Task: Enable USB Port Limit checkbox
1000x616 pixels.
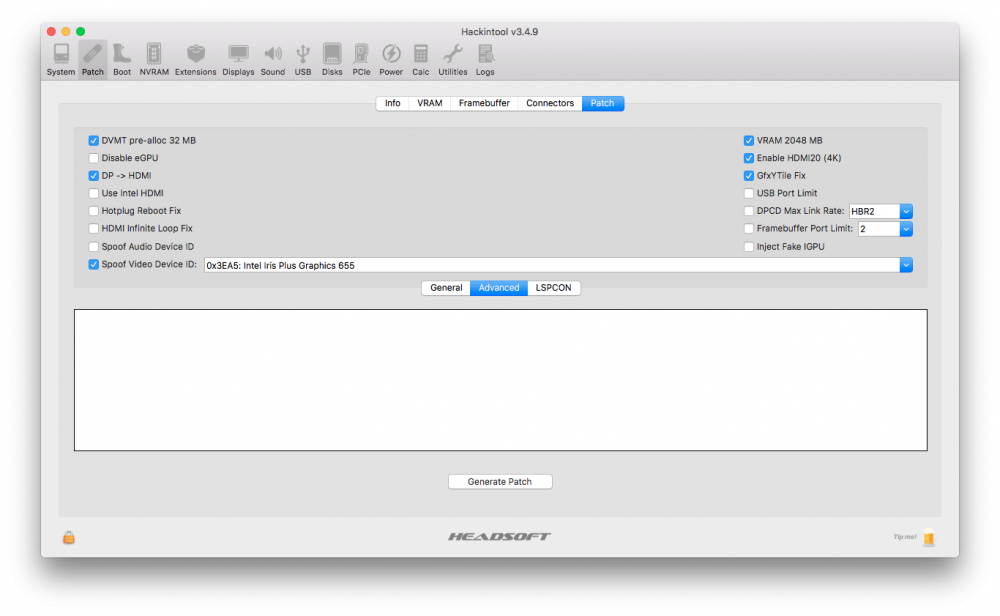Action: (749, 193)
